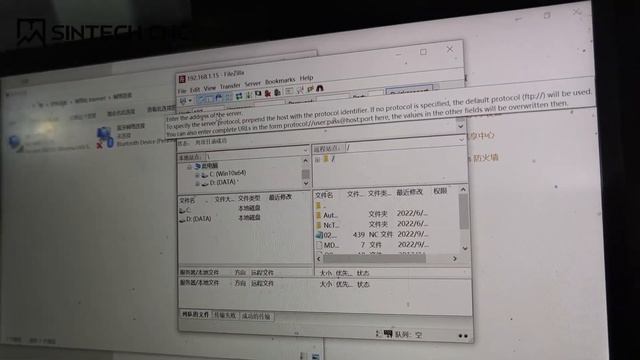Screen dimensions: 640x360
Task: Open the Site Manager toolbar icon
Action: click(x=182, y=100)
